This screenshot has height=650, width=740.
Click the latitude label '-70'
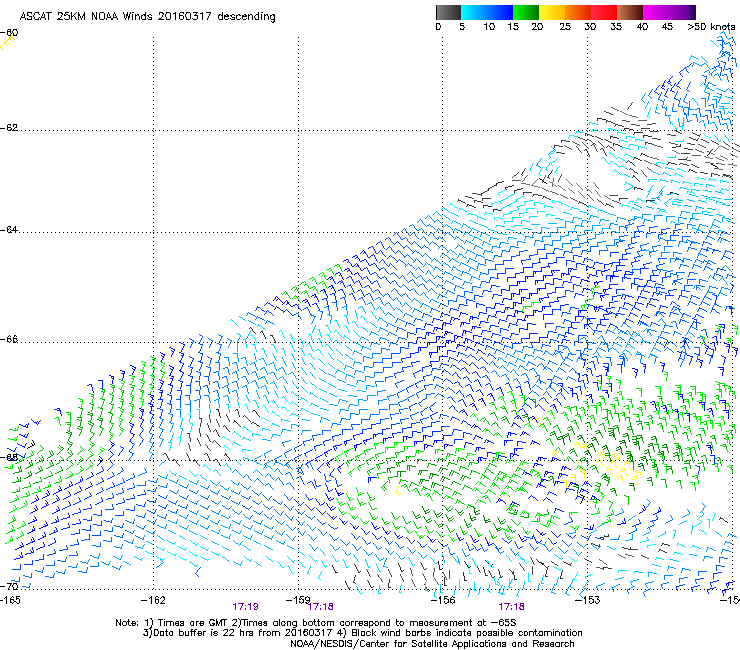click(x=9, y=586)
